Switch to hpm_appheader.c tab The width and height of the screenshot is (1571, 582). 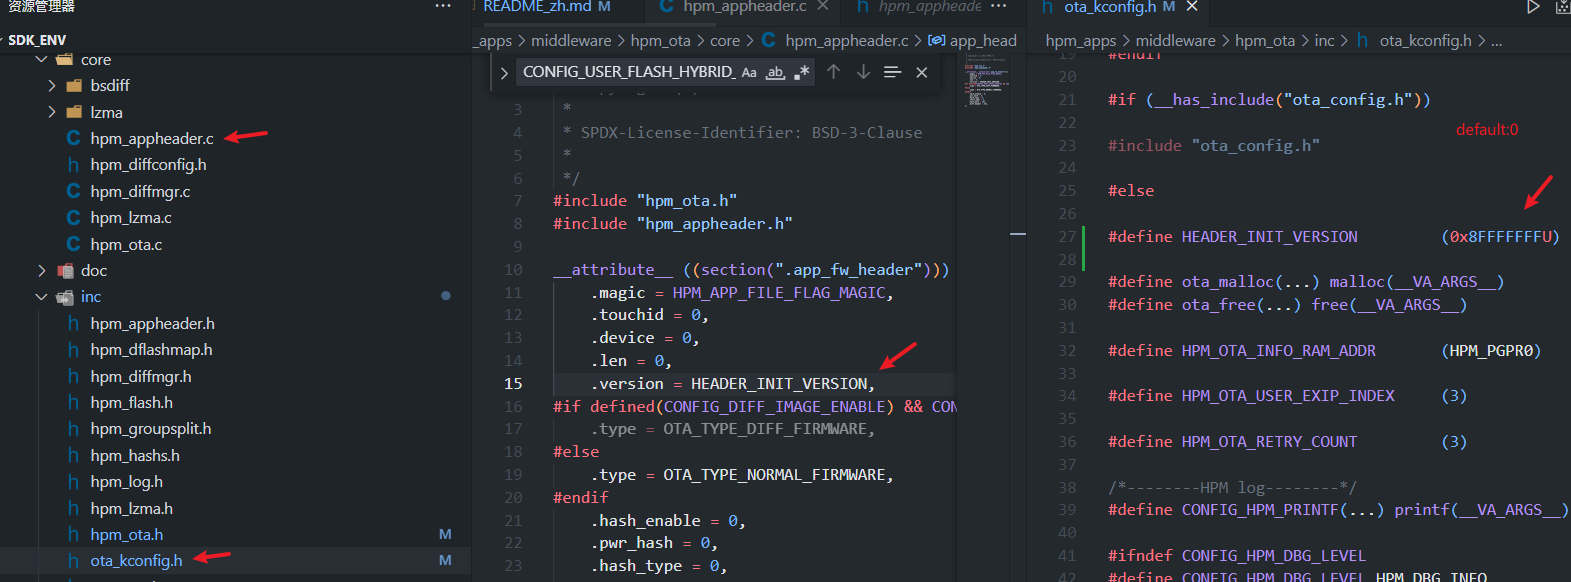point(745,6)
